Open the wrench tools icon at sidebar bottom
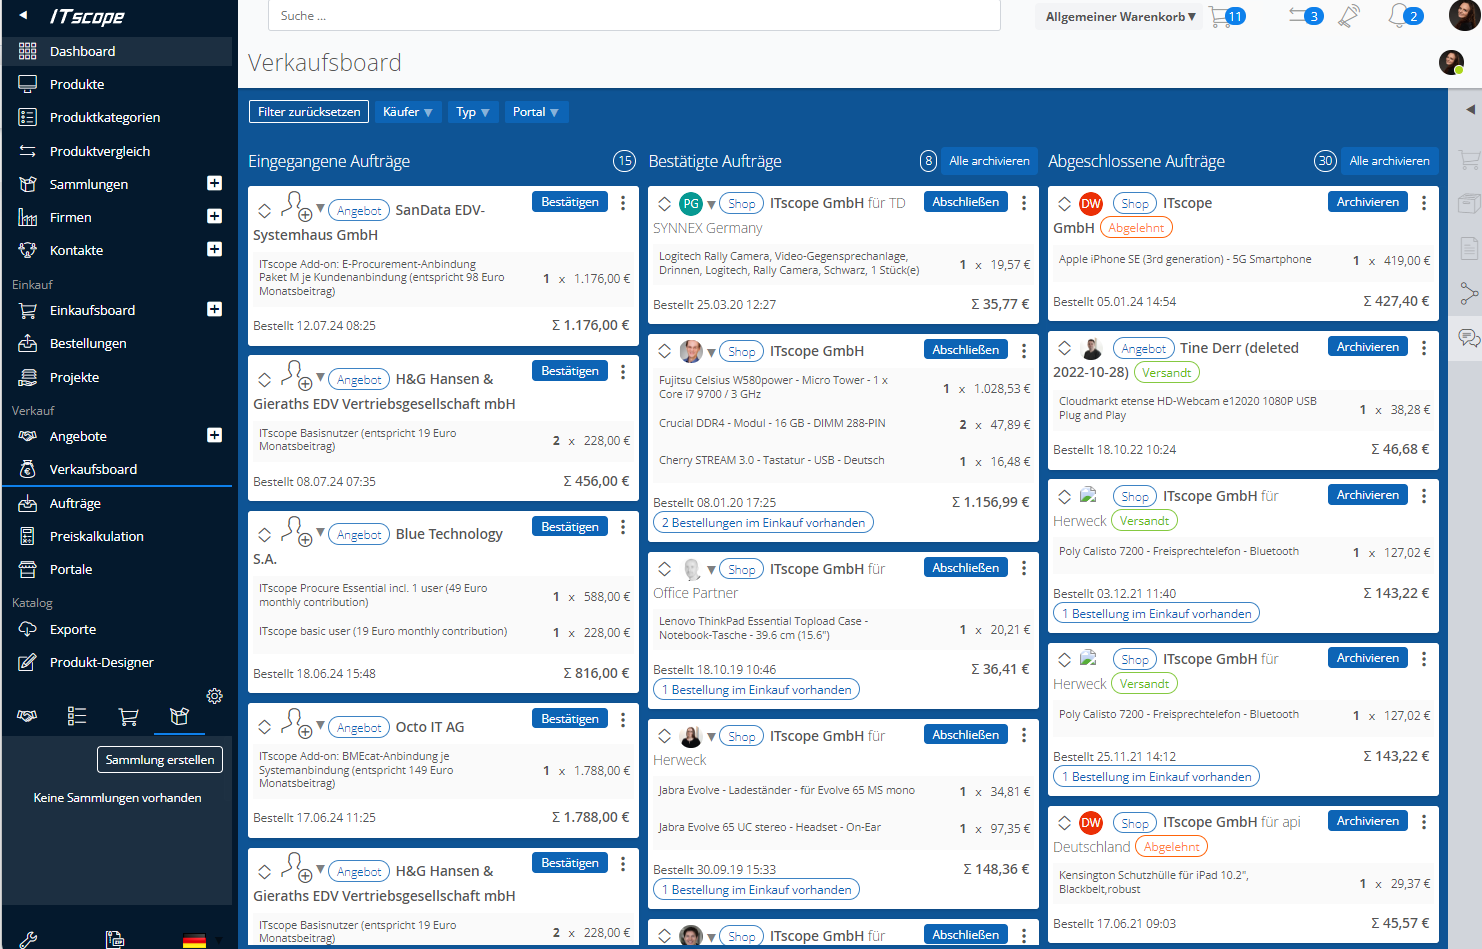Screen dimensions: 1482x949 pos(28,939)
